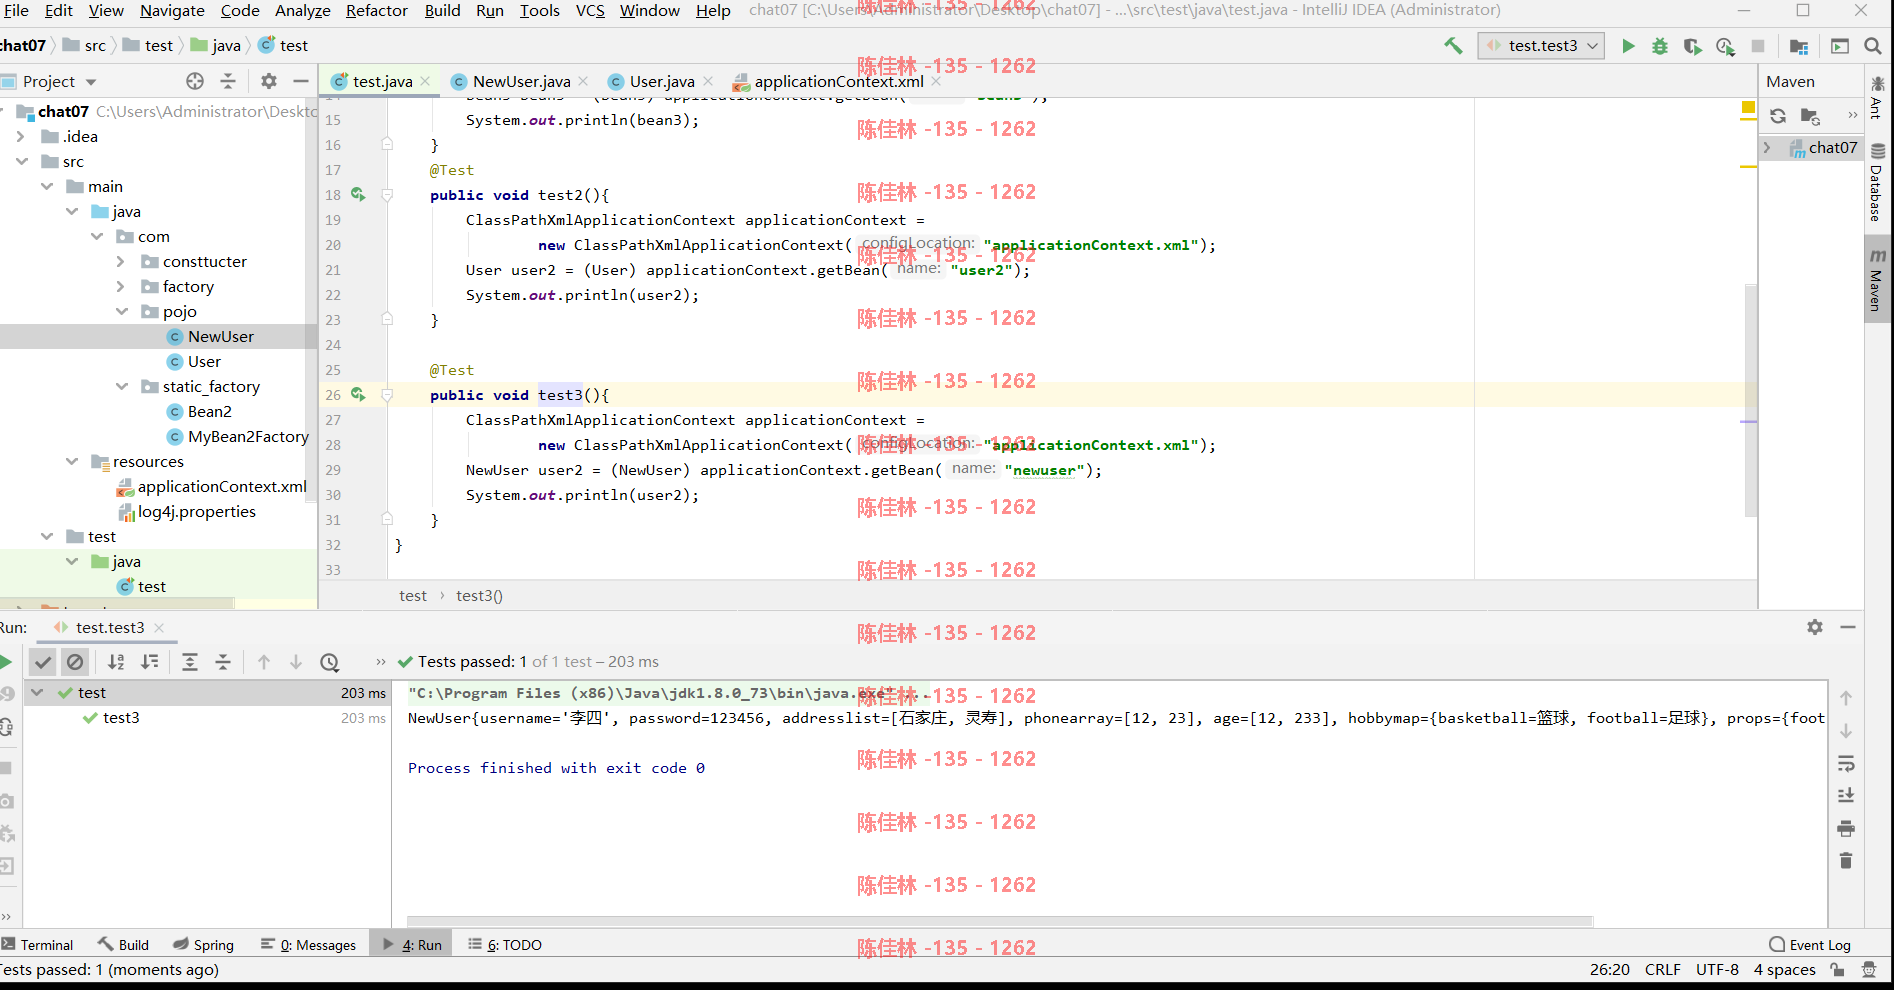Hide the Project panel with minus icon

pyautogui.click(x=300, y=81)
